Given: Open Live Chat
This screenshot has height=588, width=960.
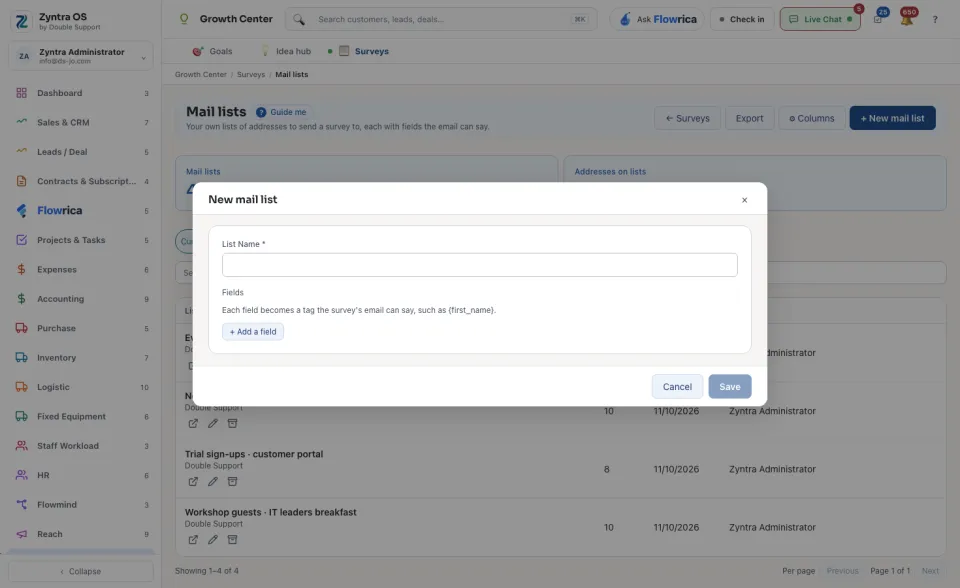Looking at the screenshot, I should [820, 20].
